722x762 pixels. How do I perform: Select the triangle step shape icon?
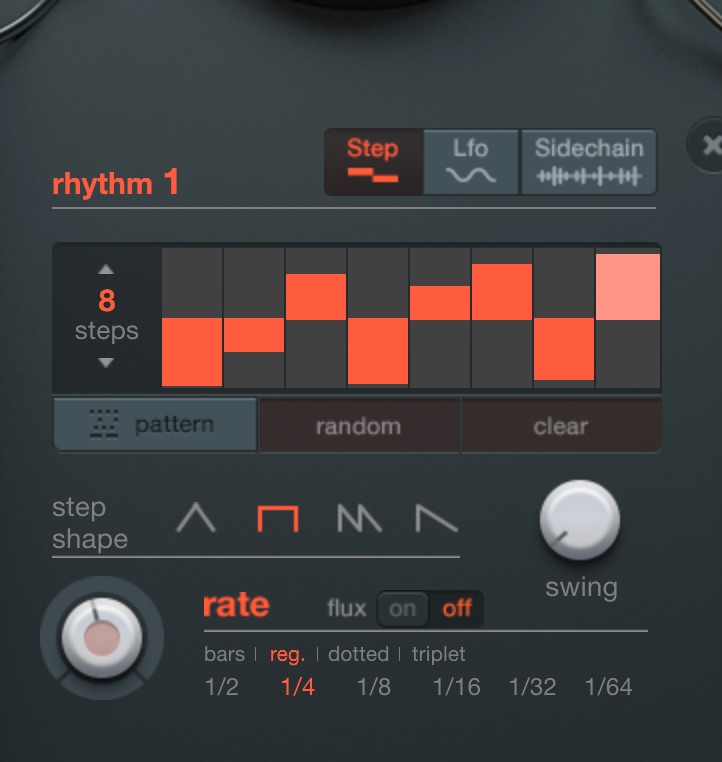(196, 518)
